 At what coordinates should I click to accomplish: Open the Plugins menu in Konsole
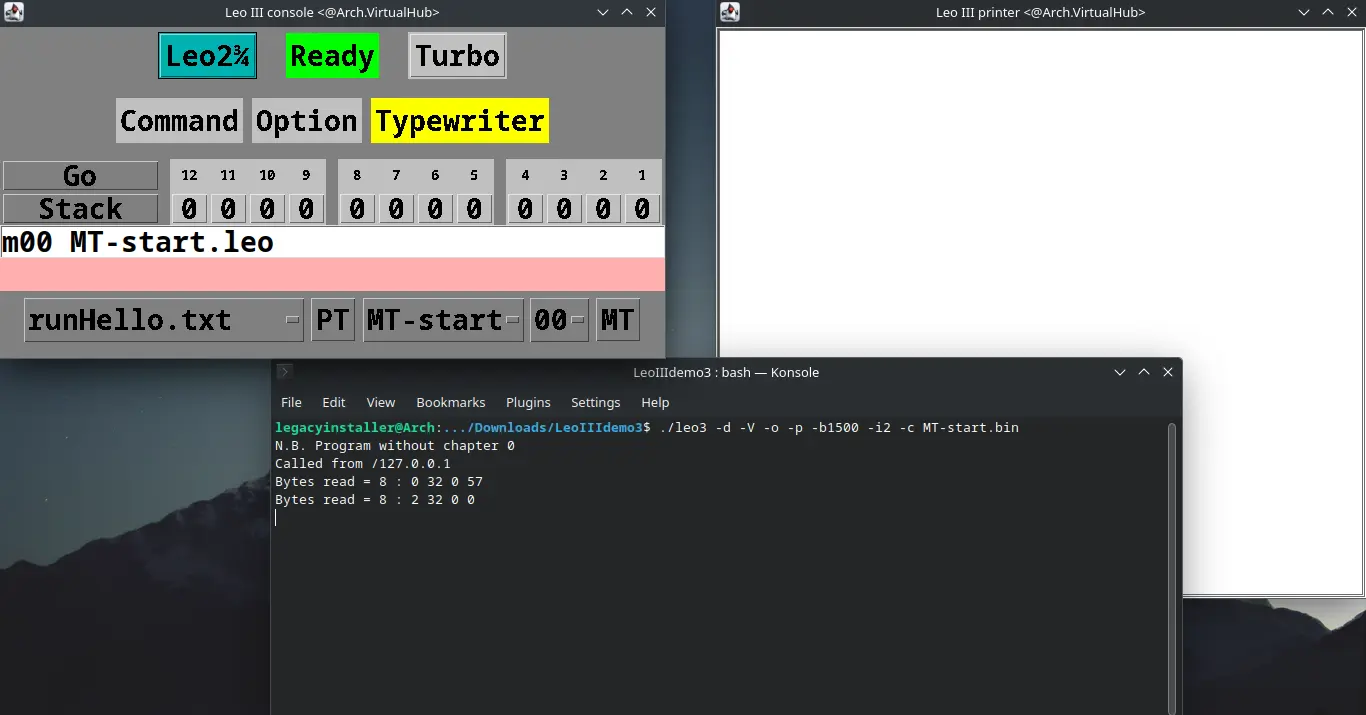pyautogui.click(x=528, y=402)
